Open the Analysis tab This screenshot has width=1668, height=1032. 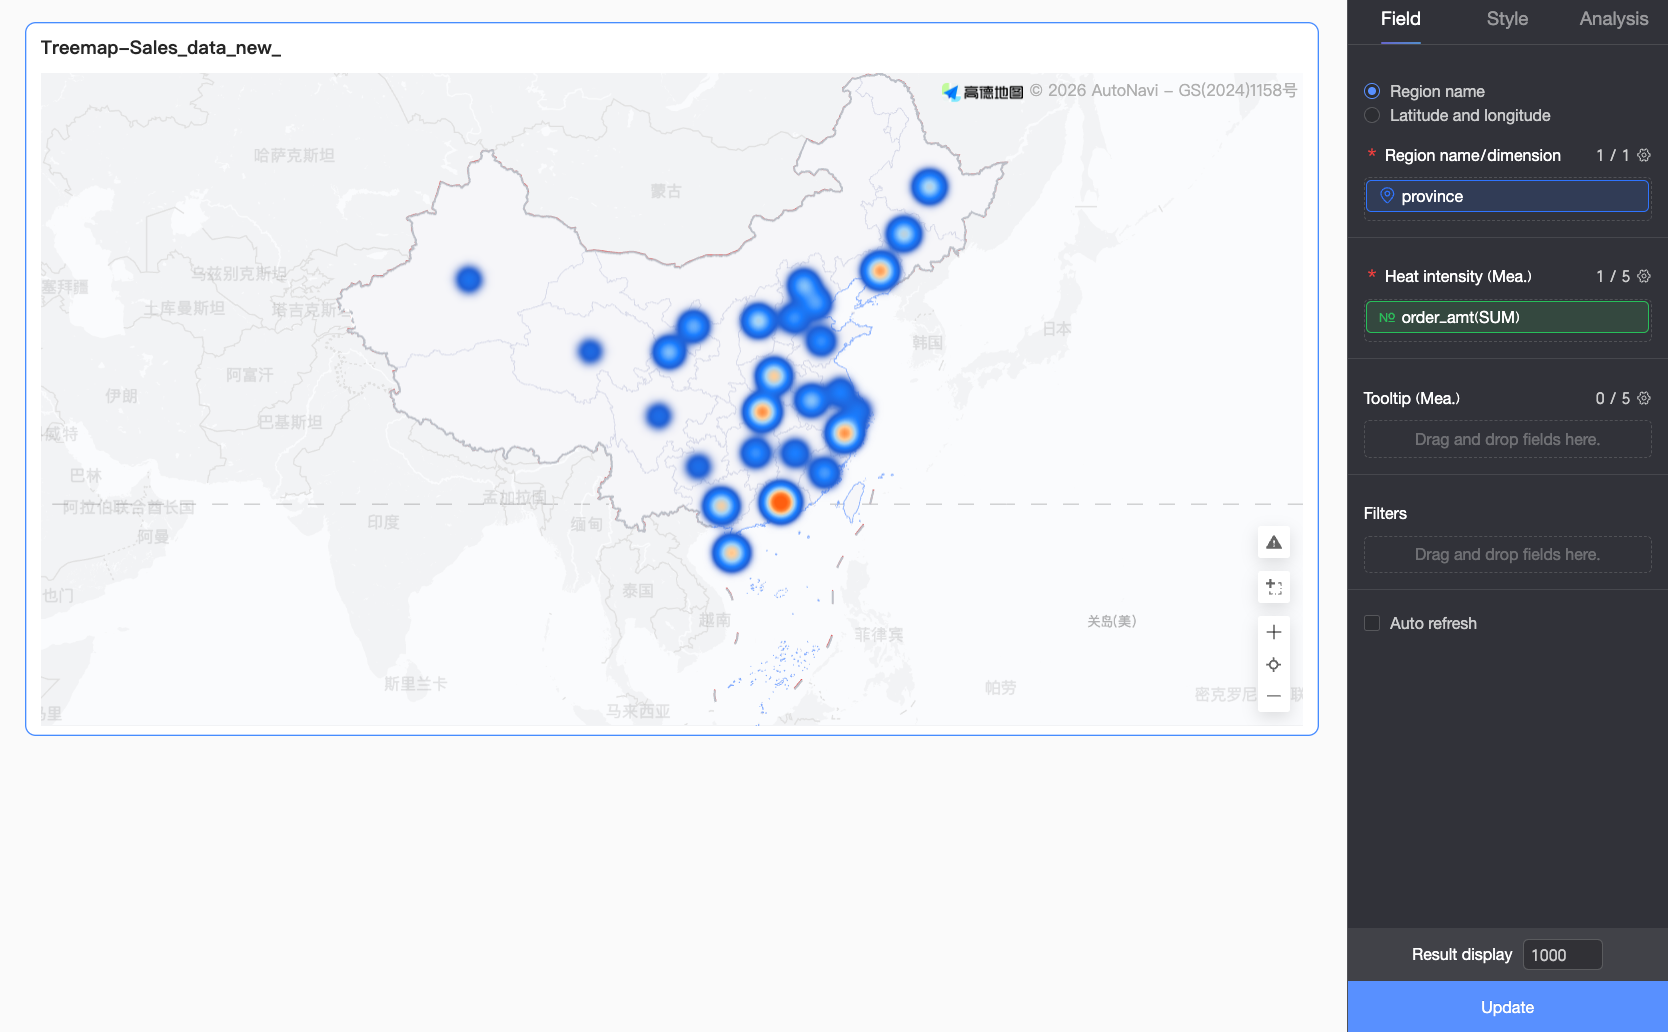coord(1613,19)
